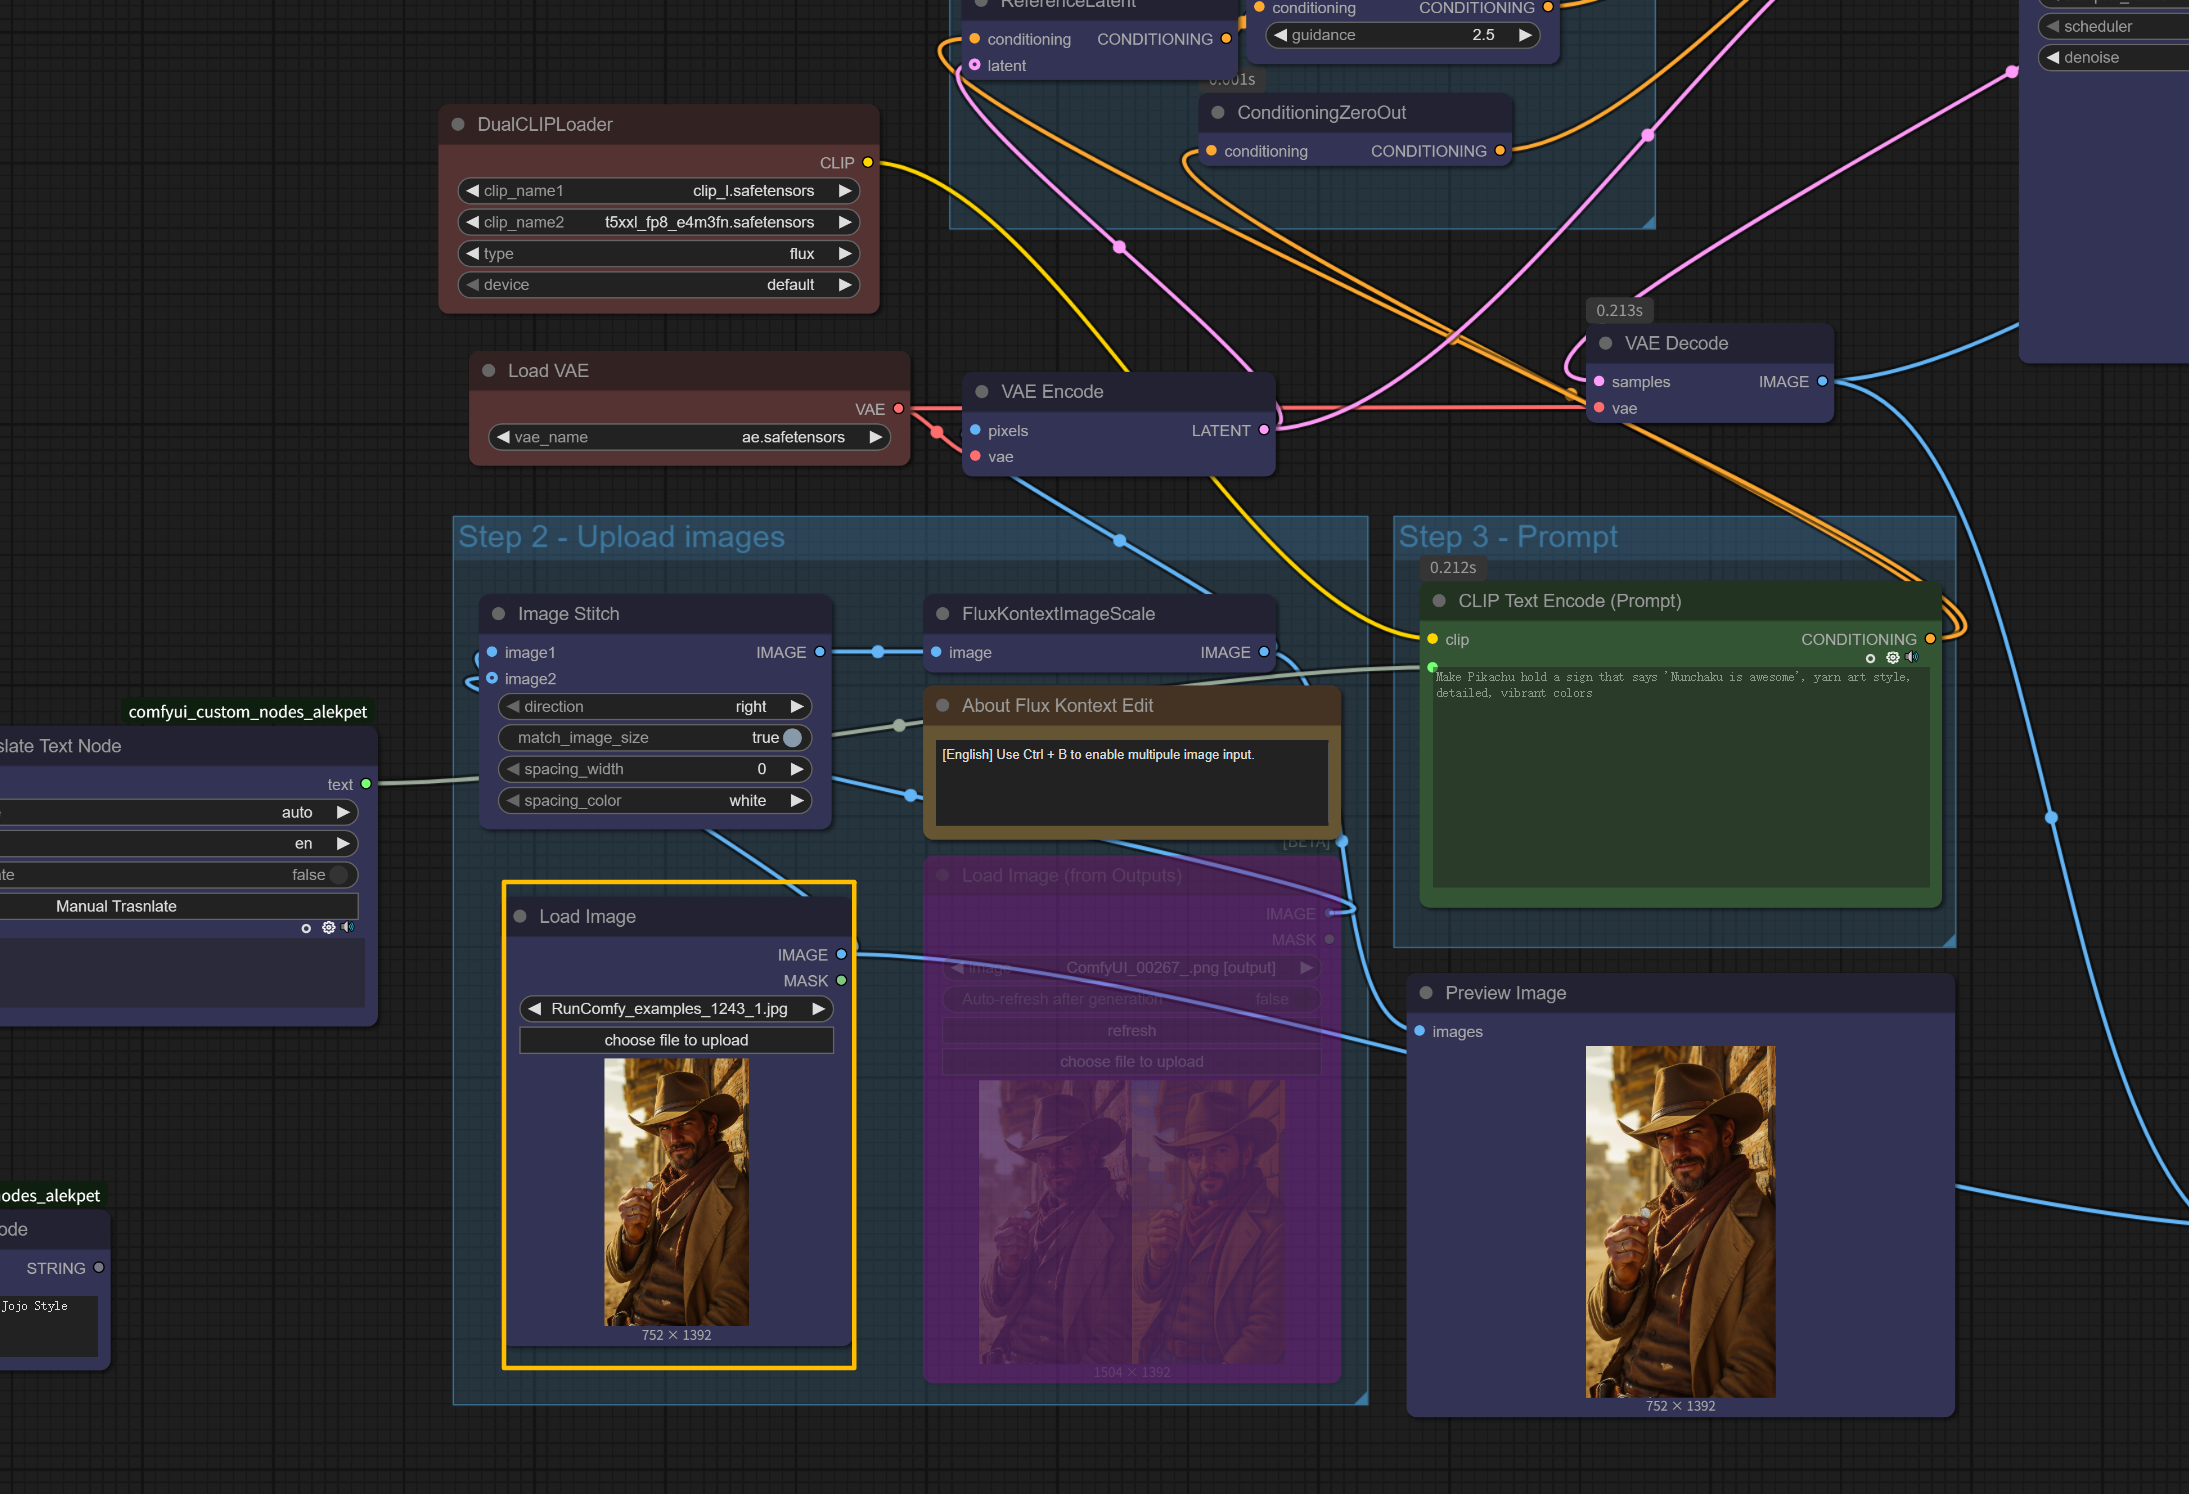Collapse the CLIP Text Encode (Prompt) node dot
2189x1494 pixels.
(x=1439, y=601)
